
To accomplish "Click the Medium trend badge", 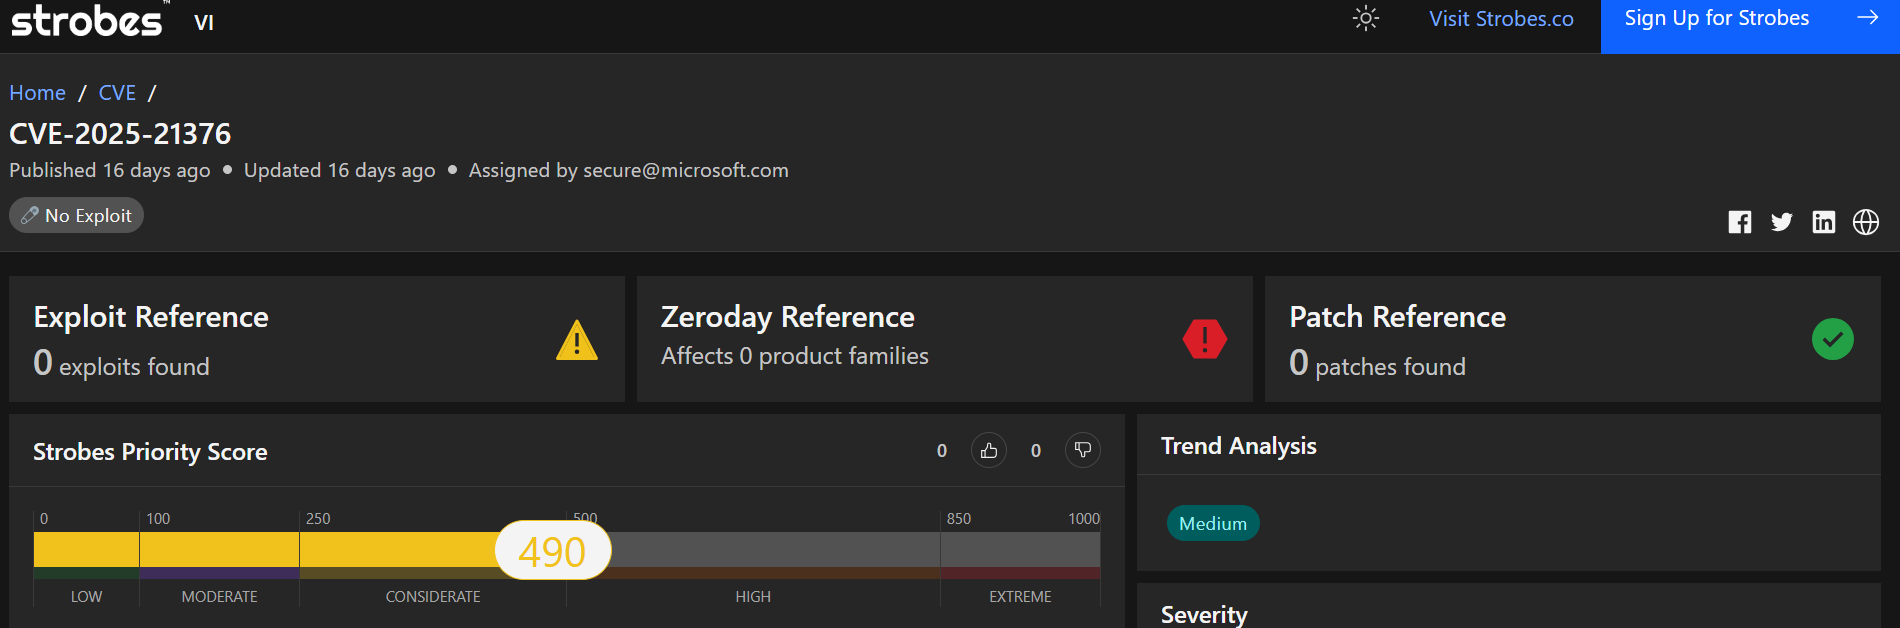I will (1213, 524).
